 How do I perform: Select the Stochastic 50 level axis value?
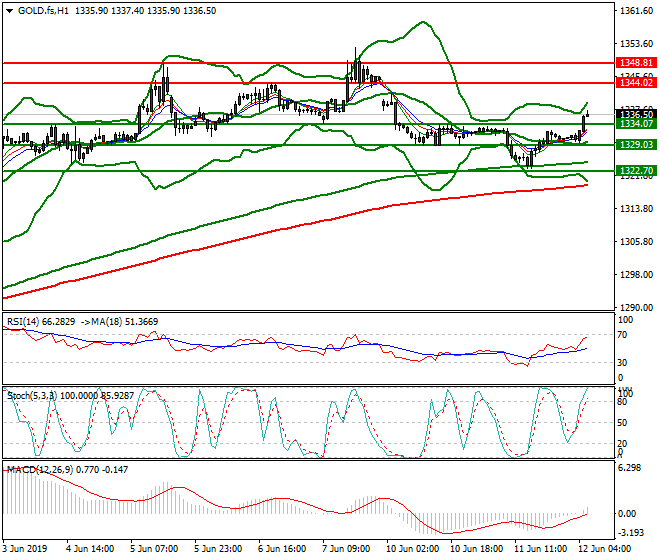click(x=623, y=423)
